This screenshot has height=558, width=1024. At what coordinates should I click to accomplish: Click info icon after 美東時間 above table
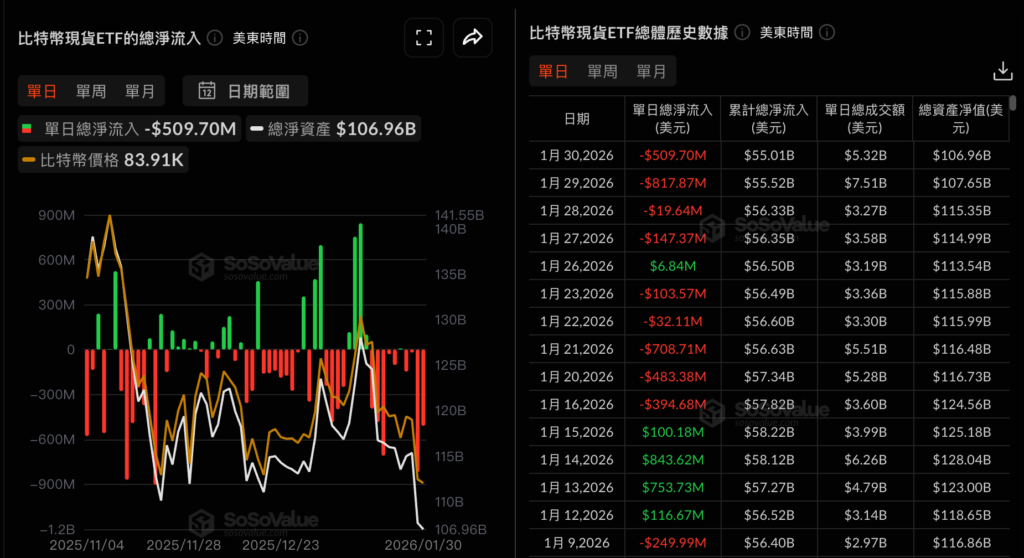pos(827,32)
